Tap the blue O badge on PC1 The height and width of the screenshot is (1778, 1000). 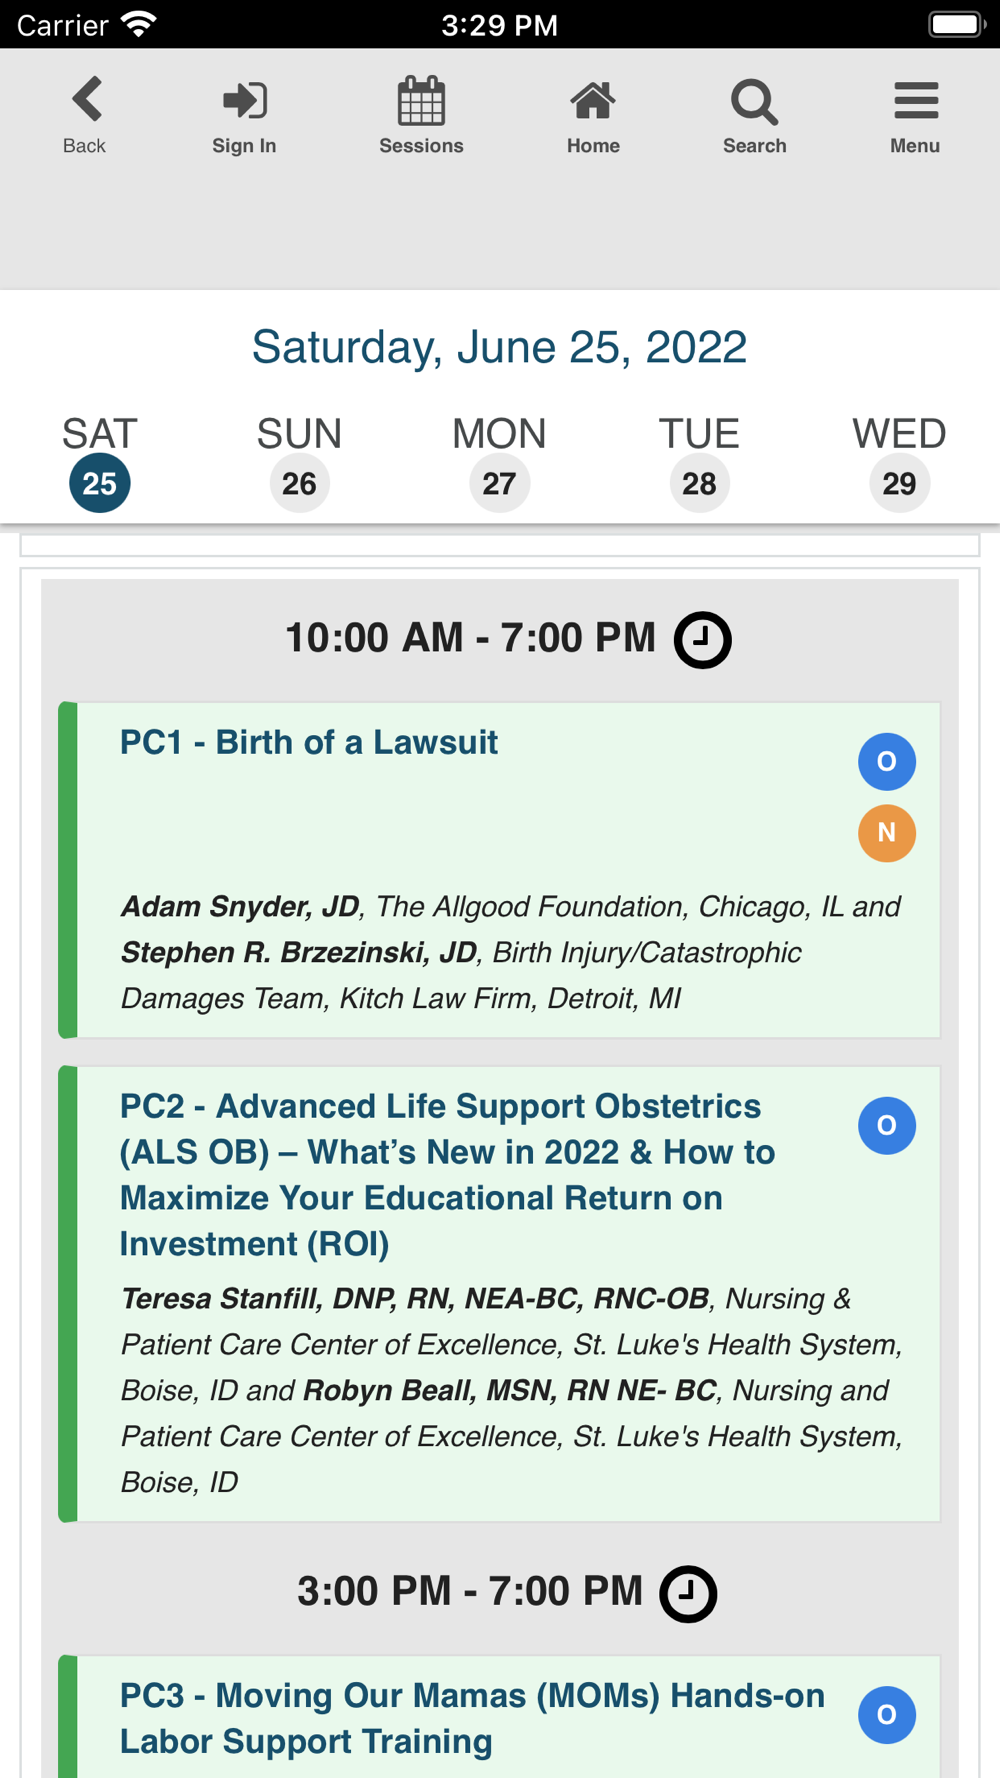(x=887, y=762)
